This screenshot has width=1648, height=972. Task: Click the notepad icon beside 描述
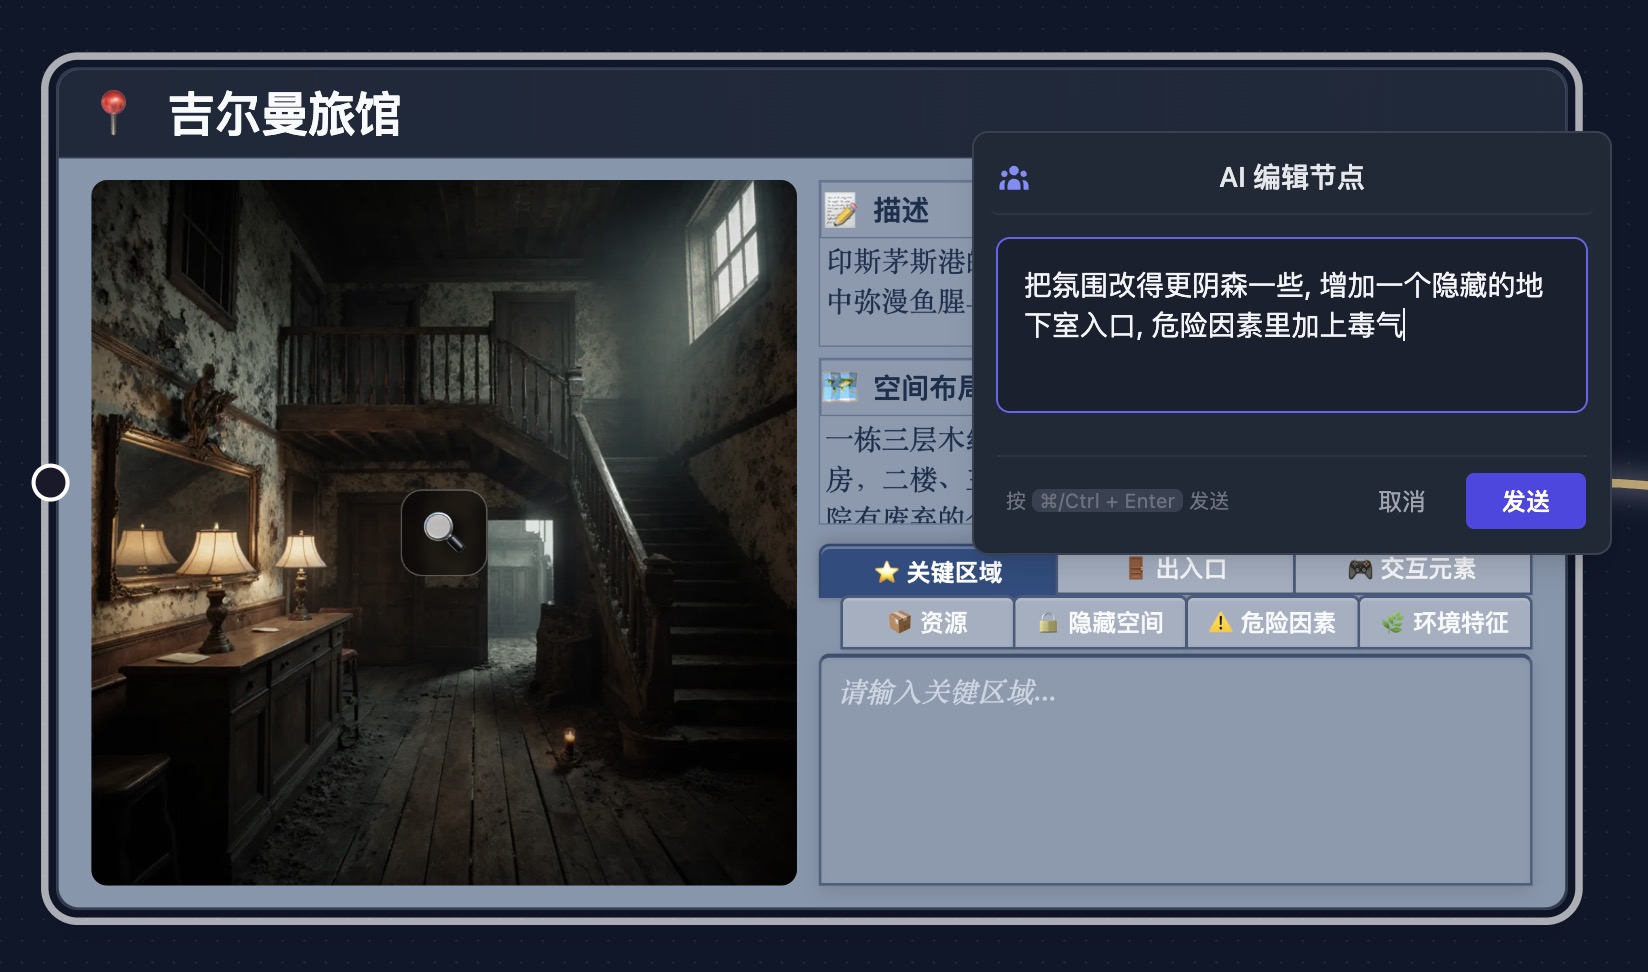840,210
